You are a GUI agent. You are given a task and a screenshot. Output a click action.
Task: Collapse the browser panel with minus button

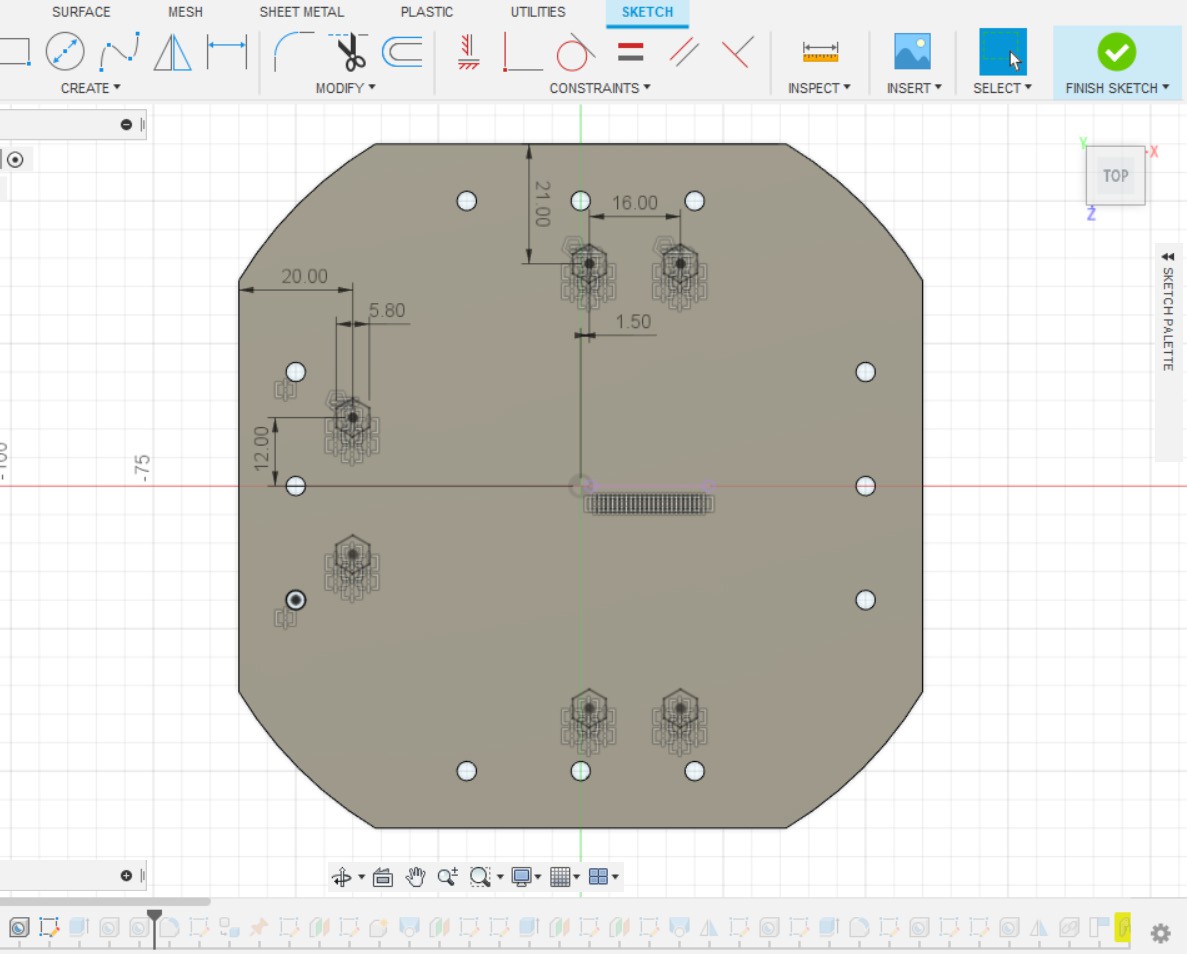coord(126,125)
